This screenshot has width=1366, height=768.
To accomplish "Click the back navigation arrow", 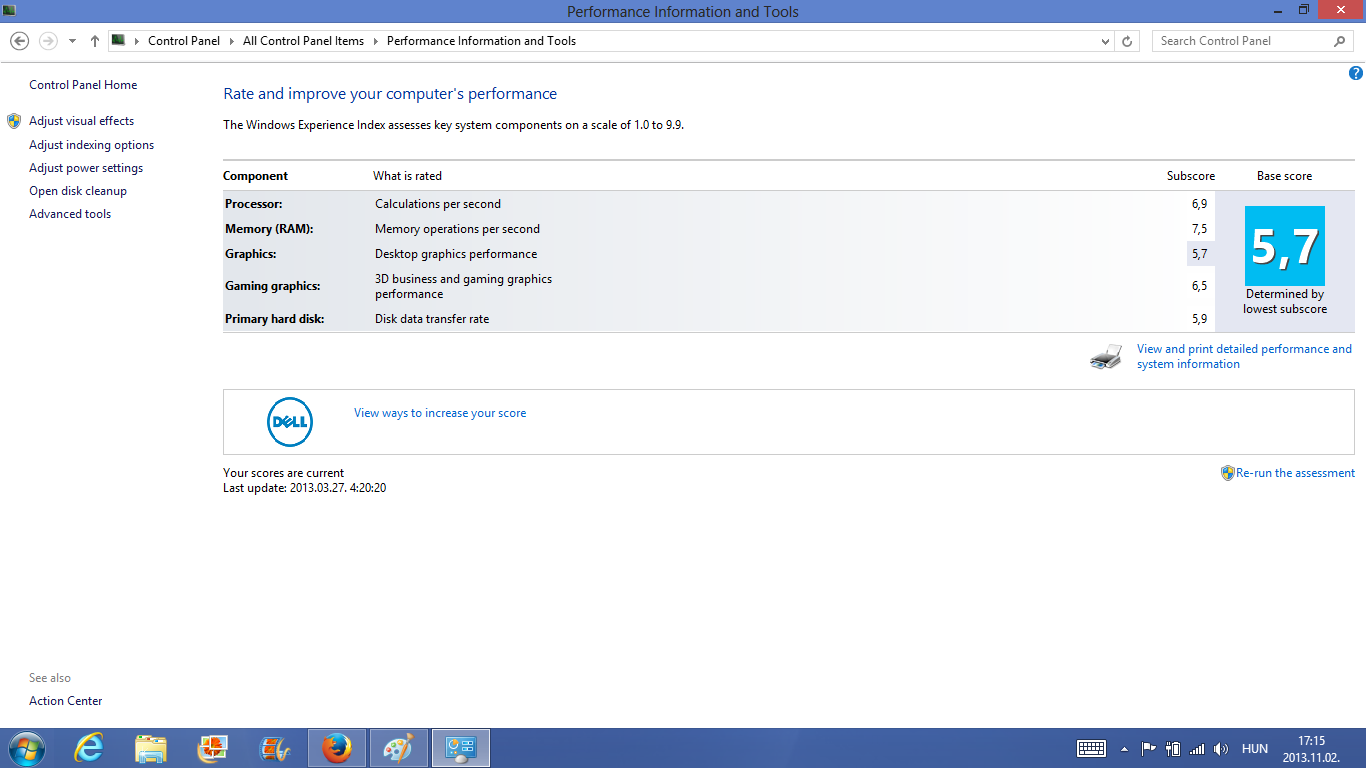I will (x=19, y=41).
